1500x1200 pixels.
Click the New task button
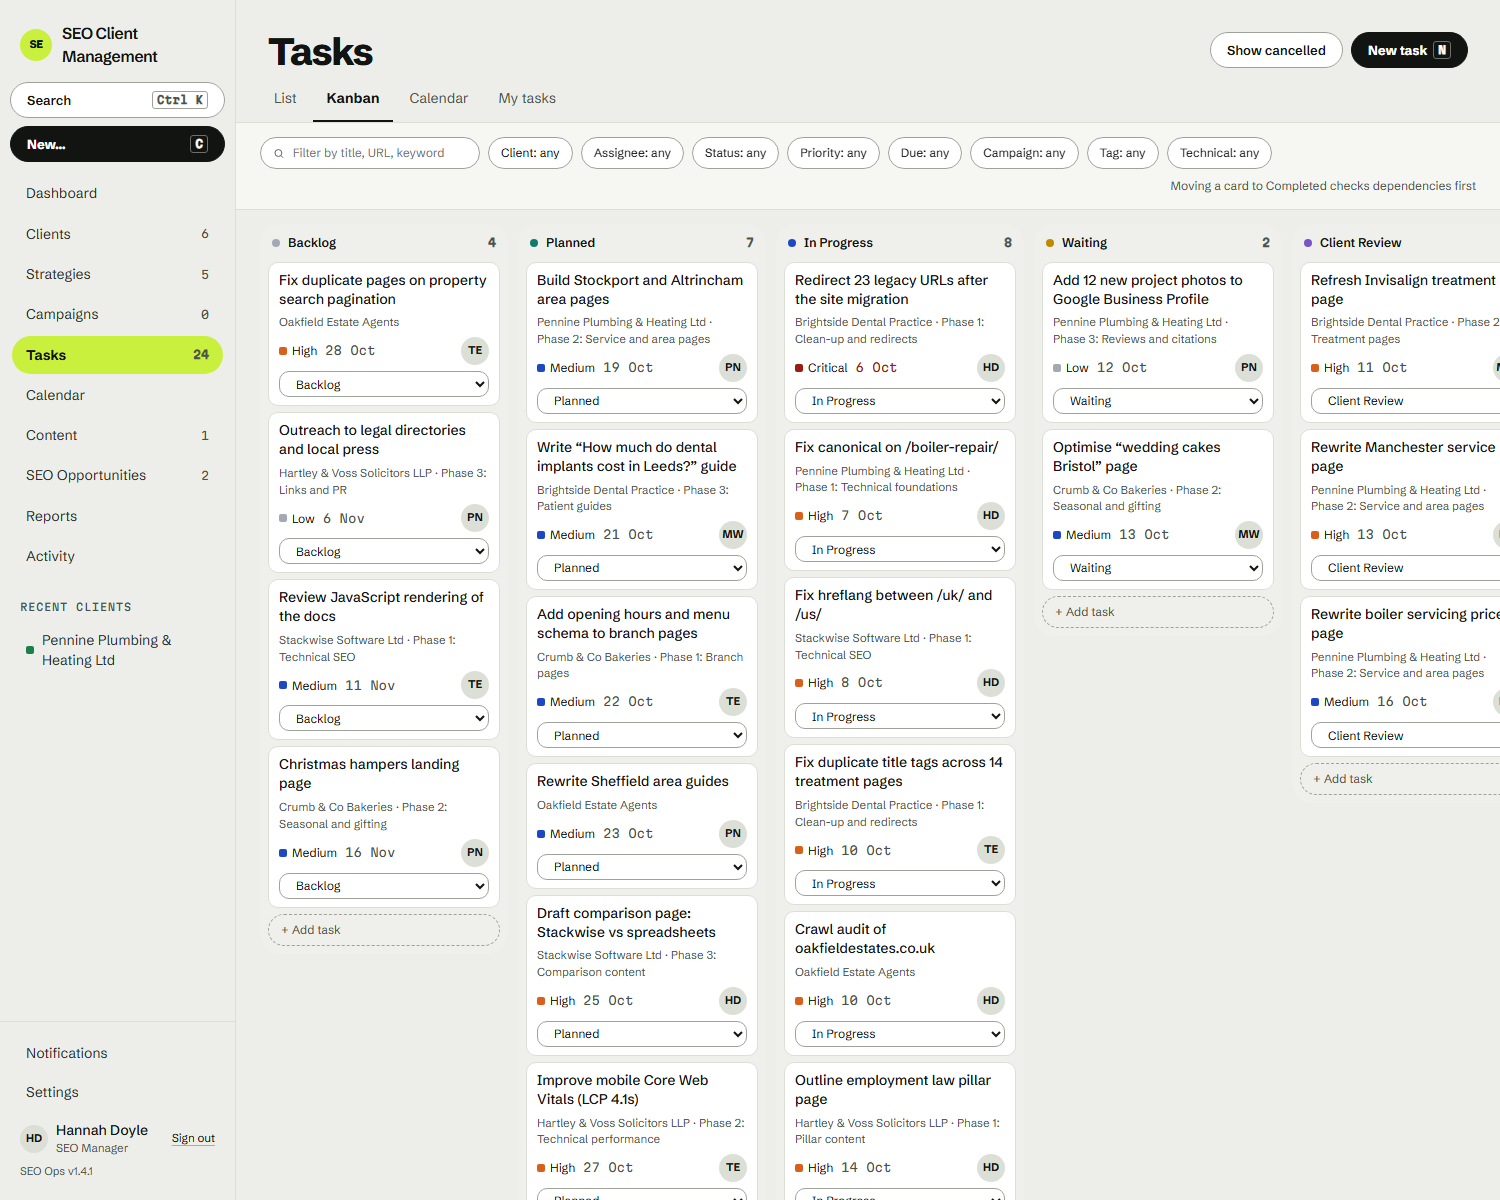pyautogui.click(x=1409, y=51)
